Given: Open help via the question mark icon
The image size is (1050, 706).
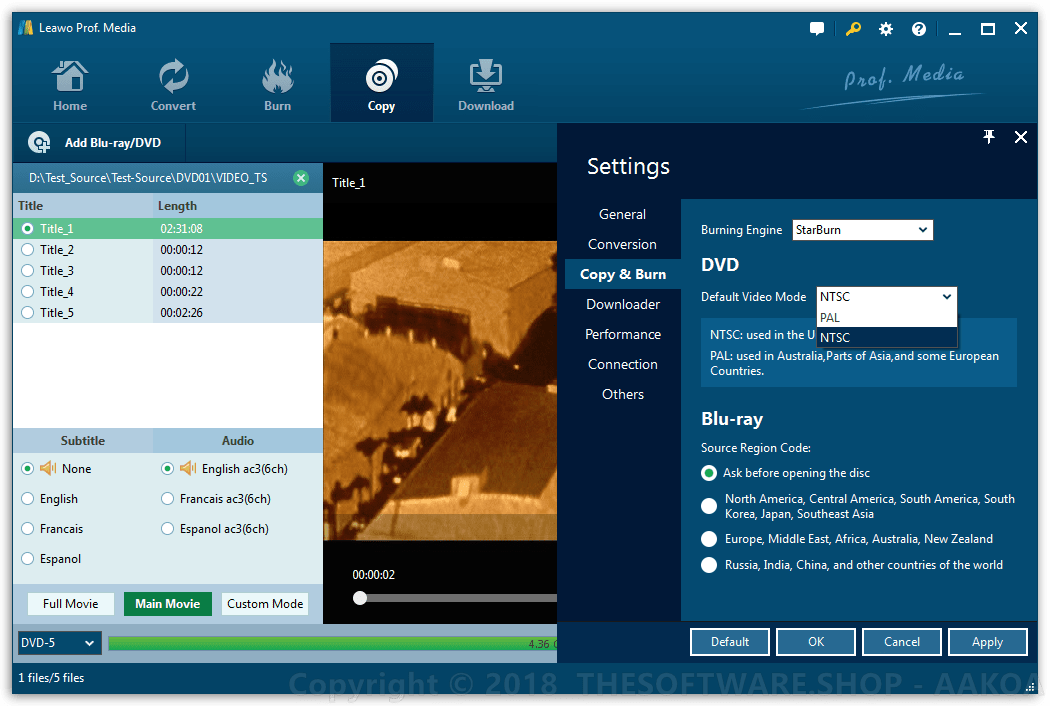Looking at the screenshot, I should tap(918, 29).
